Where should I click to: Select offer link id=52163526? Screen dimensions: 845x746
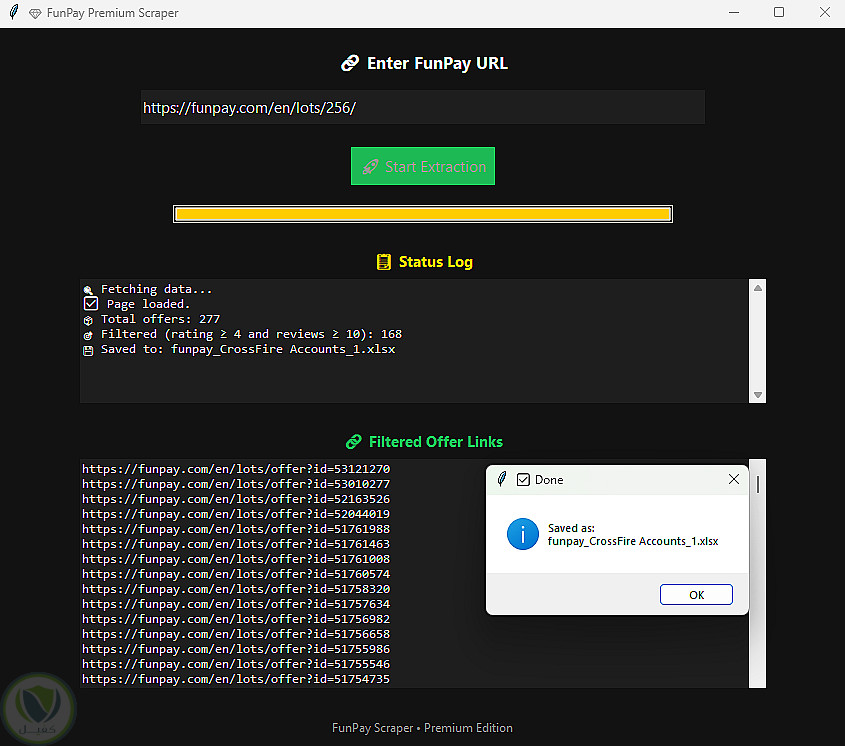236,499
